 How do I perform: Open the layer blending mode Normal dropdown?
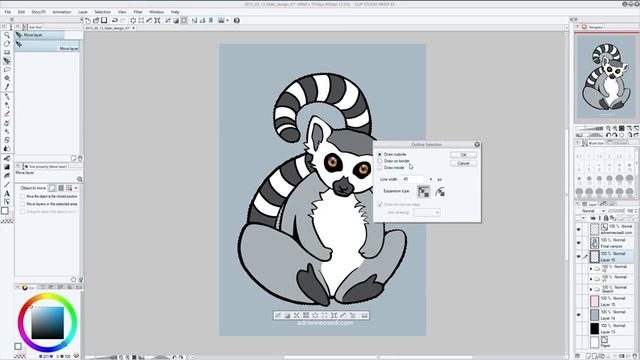[593, 211]
